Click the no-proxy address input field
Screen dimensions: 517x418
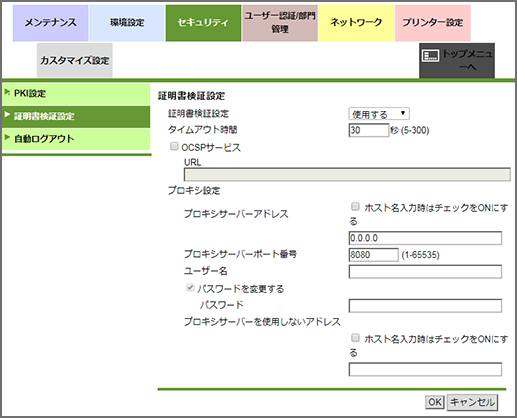point(425,369)
